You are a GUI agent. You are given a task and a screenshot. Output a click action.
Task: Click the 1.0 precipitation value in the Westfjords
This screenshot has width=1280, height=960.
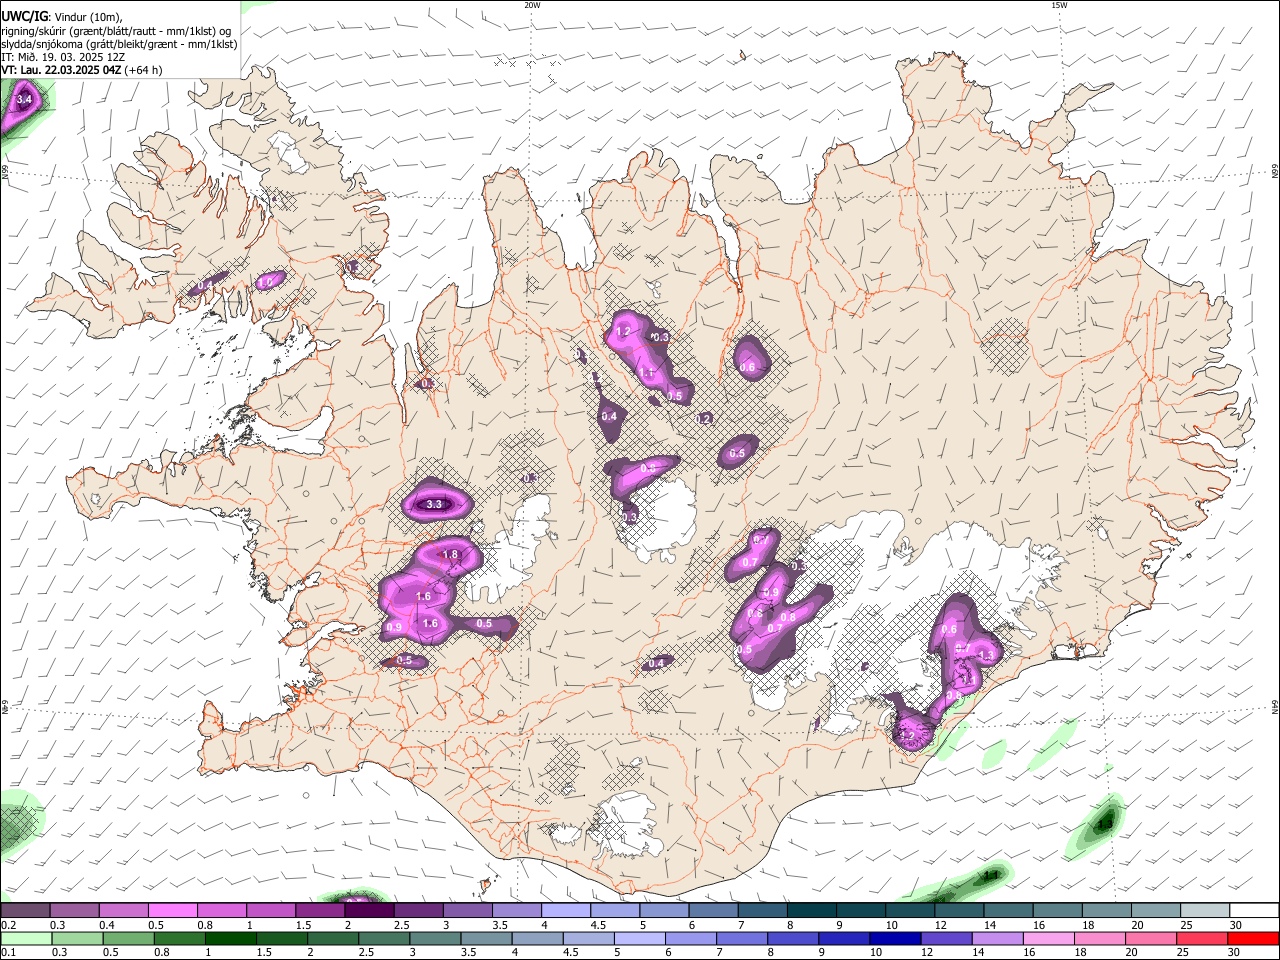265,283
